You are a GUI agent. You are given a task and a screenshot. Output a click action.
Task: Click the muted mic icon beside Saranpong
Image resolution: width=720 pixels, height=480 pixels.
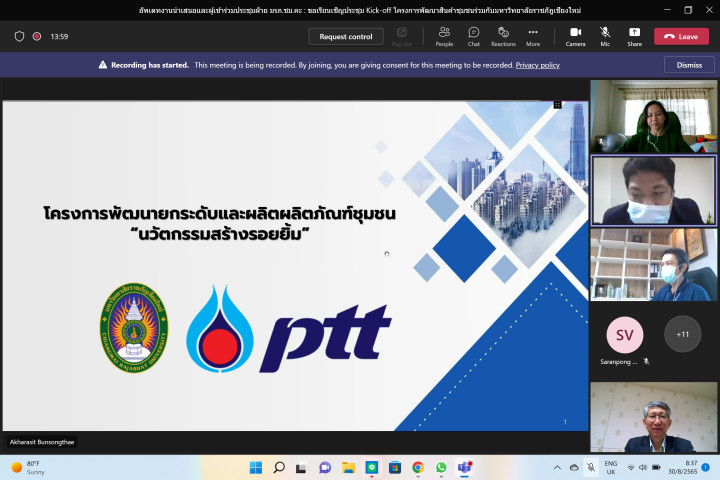point(647,361)
